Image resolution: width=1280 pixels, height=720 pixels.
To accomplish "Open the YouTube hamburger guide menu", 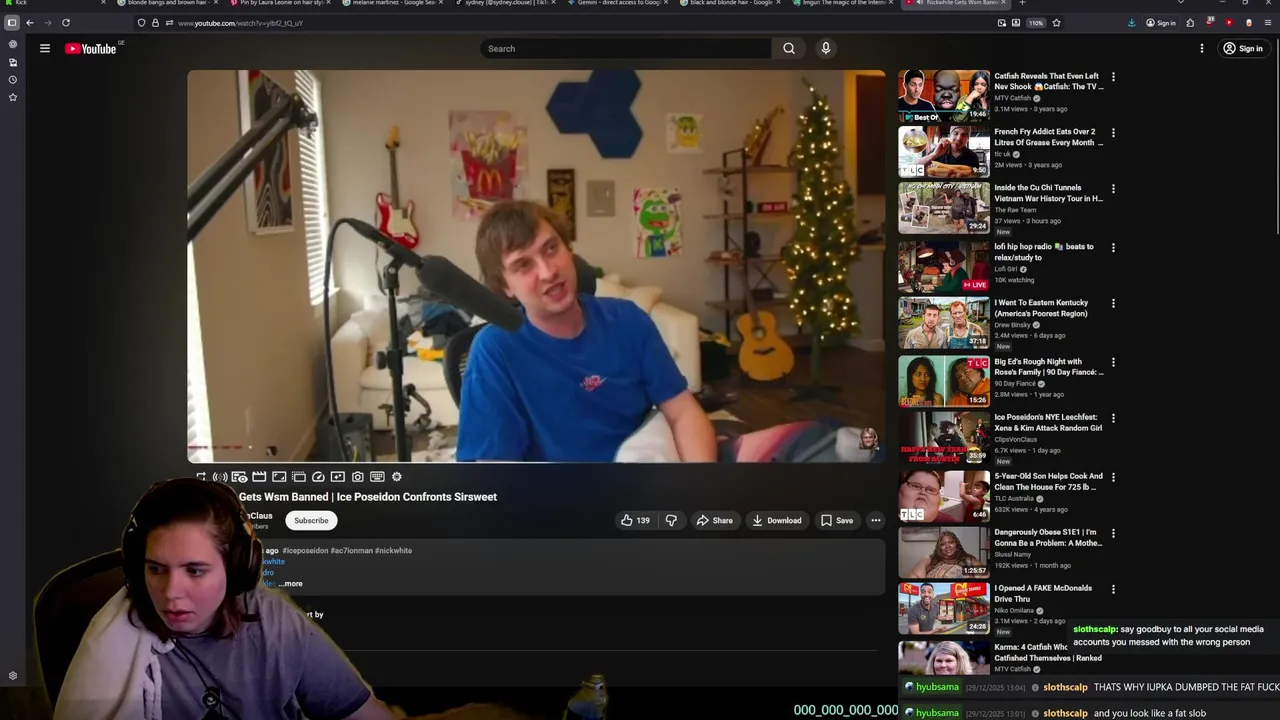I will click(x=45, y=48).
